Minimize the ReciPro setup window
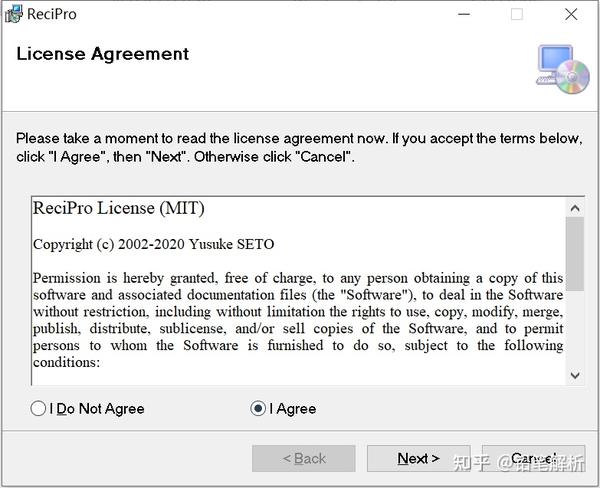600x488 pixels. click(x=463, y=14)
